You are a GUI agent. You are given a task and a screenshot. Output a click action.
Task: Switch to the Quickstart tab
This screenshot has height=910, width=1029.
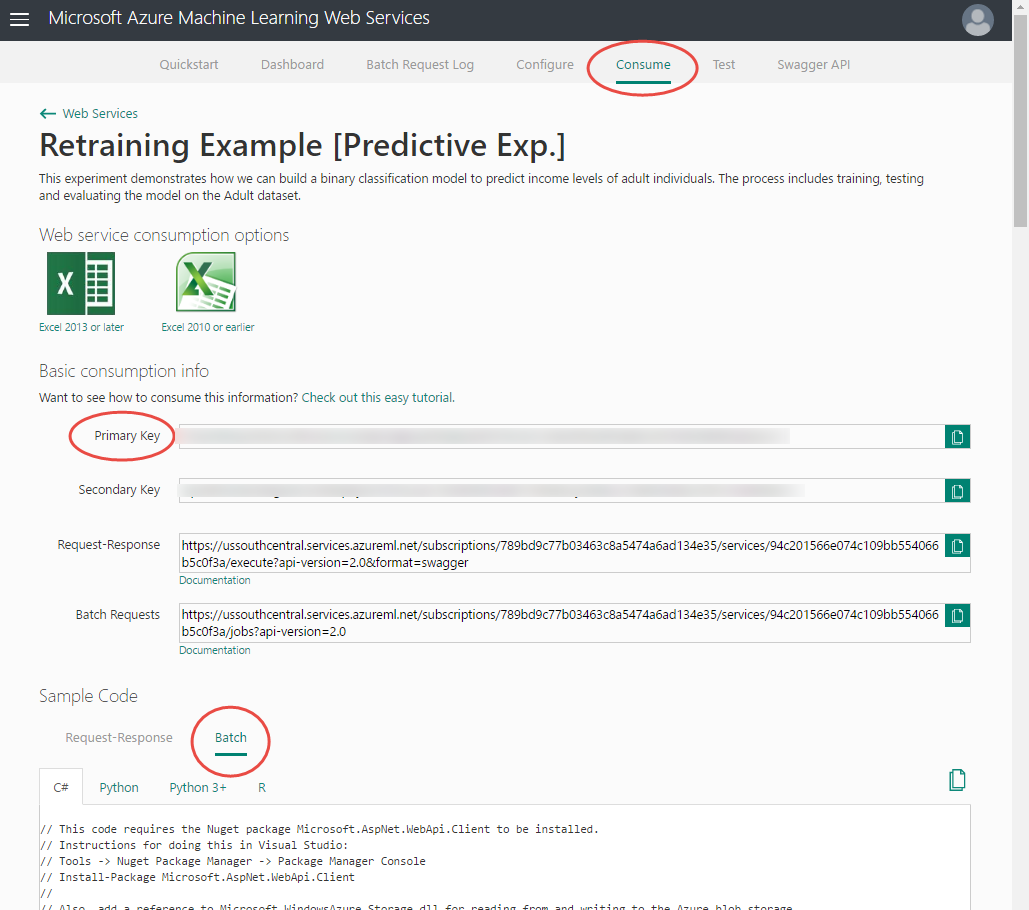tap(189, 64)
